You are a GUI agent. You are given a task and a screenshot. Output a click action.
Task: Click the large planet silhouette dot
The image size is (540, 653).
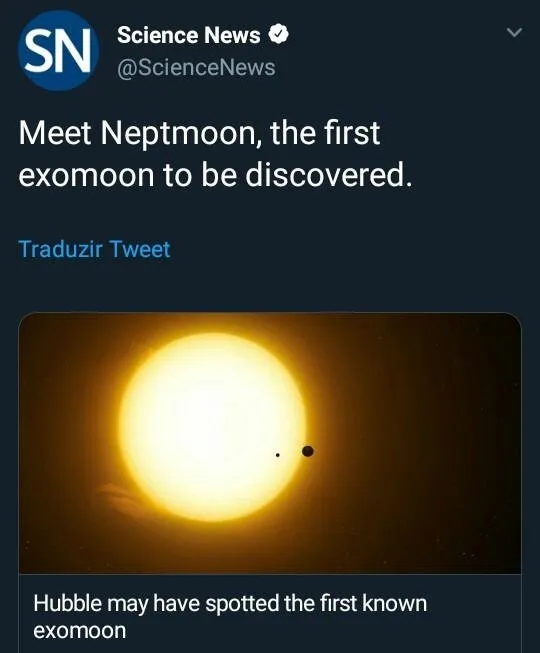tap(308, 451)
